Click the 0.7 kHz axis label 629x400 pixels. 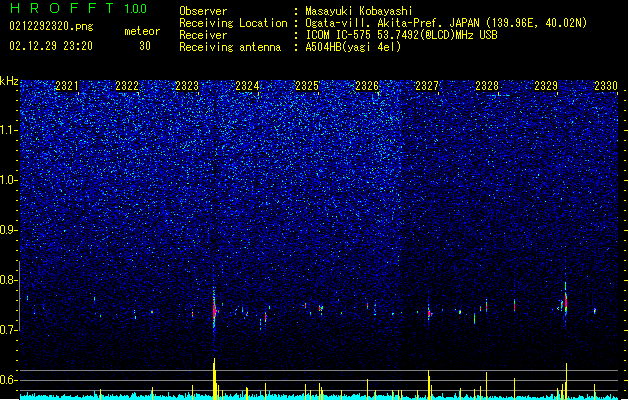pos(9,330)
